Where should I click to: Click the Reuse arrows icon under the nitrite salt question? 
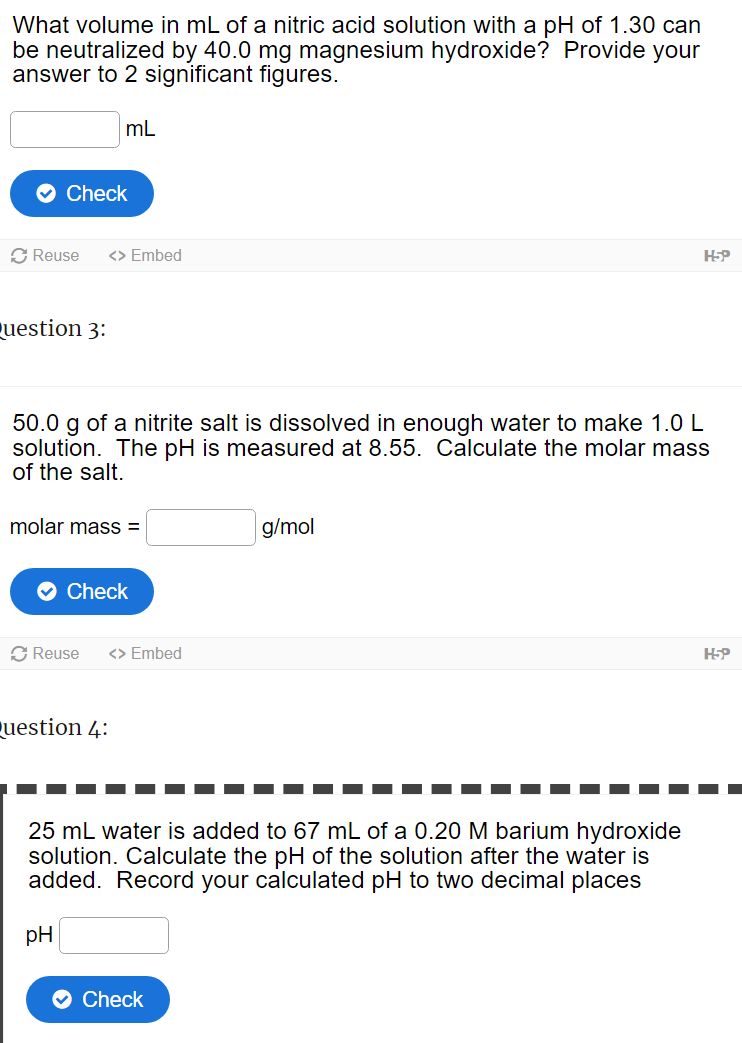17,653
